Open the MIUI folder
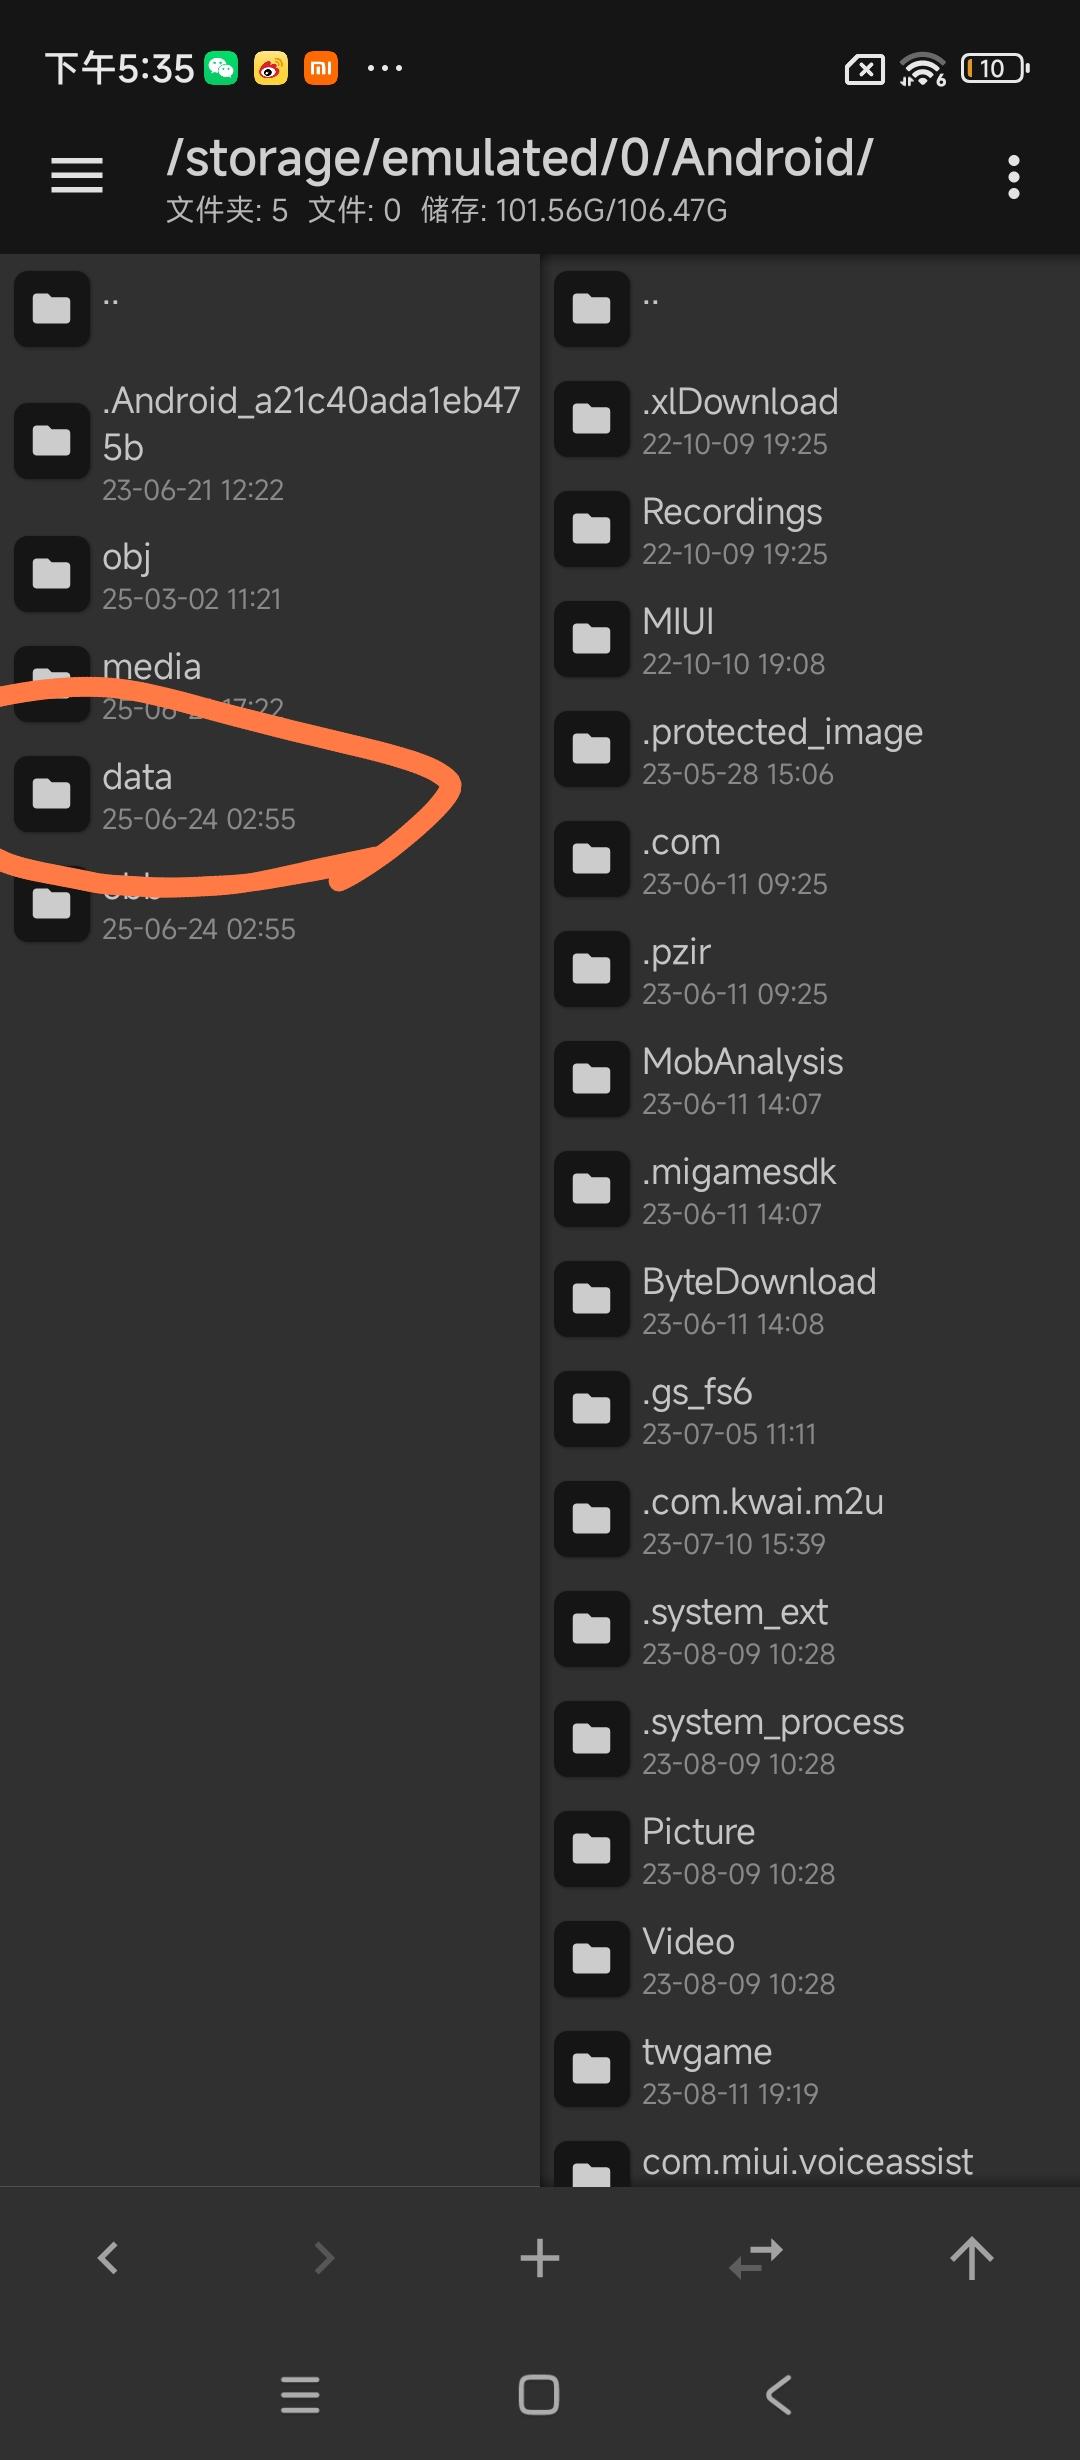Image resolution: width=1080 pixels, height=2460 pixels. coord(812,640)
